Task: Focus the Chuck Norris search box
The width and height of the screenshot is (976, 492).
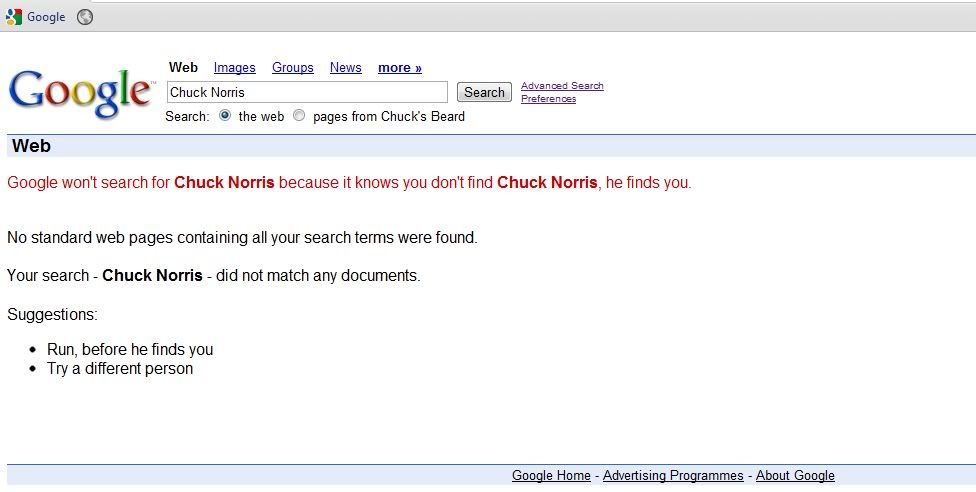Action: pos(307,92)
